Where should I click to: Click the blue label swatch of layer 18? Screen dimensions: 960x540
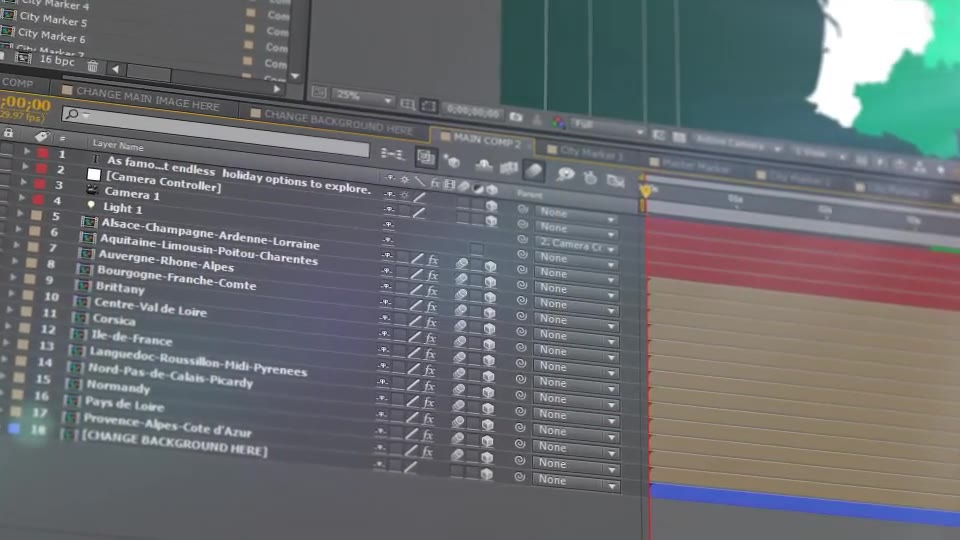(x=13, y=429)
